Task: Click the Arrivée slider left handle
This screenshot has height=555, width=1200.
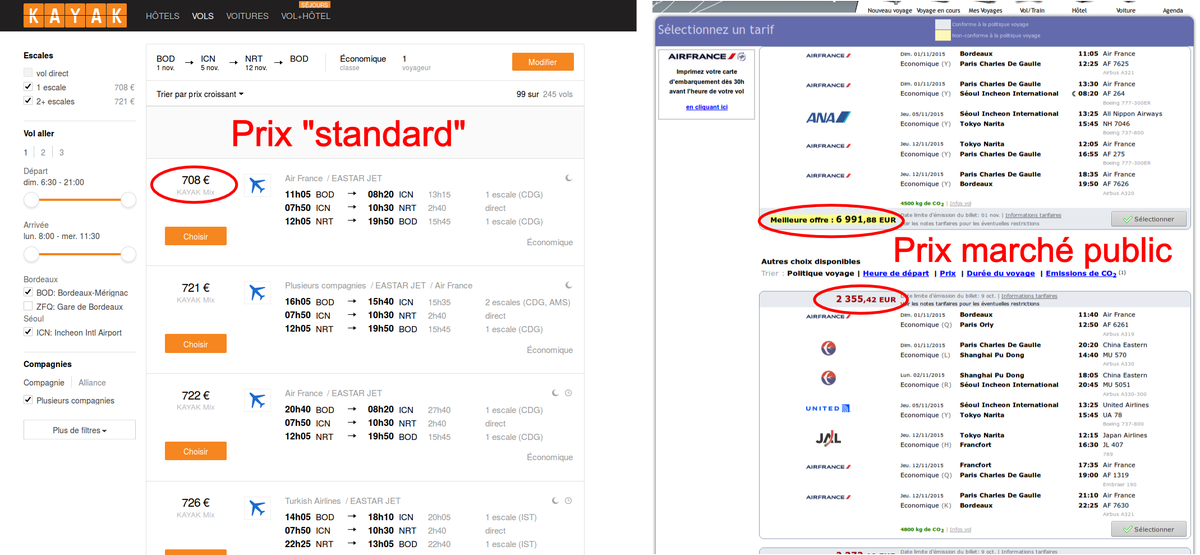Action: (x=30, y=255)
